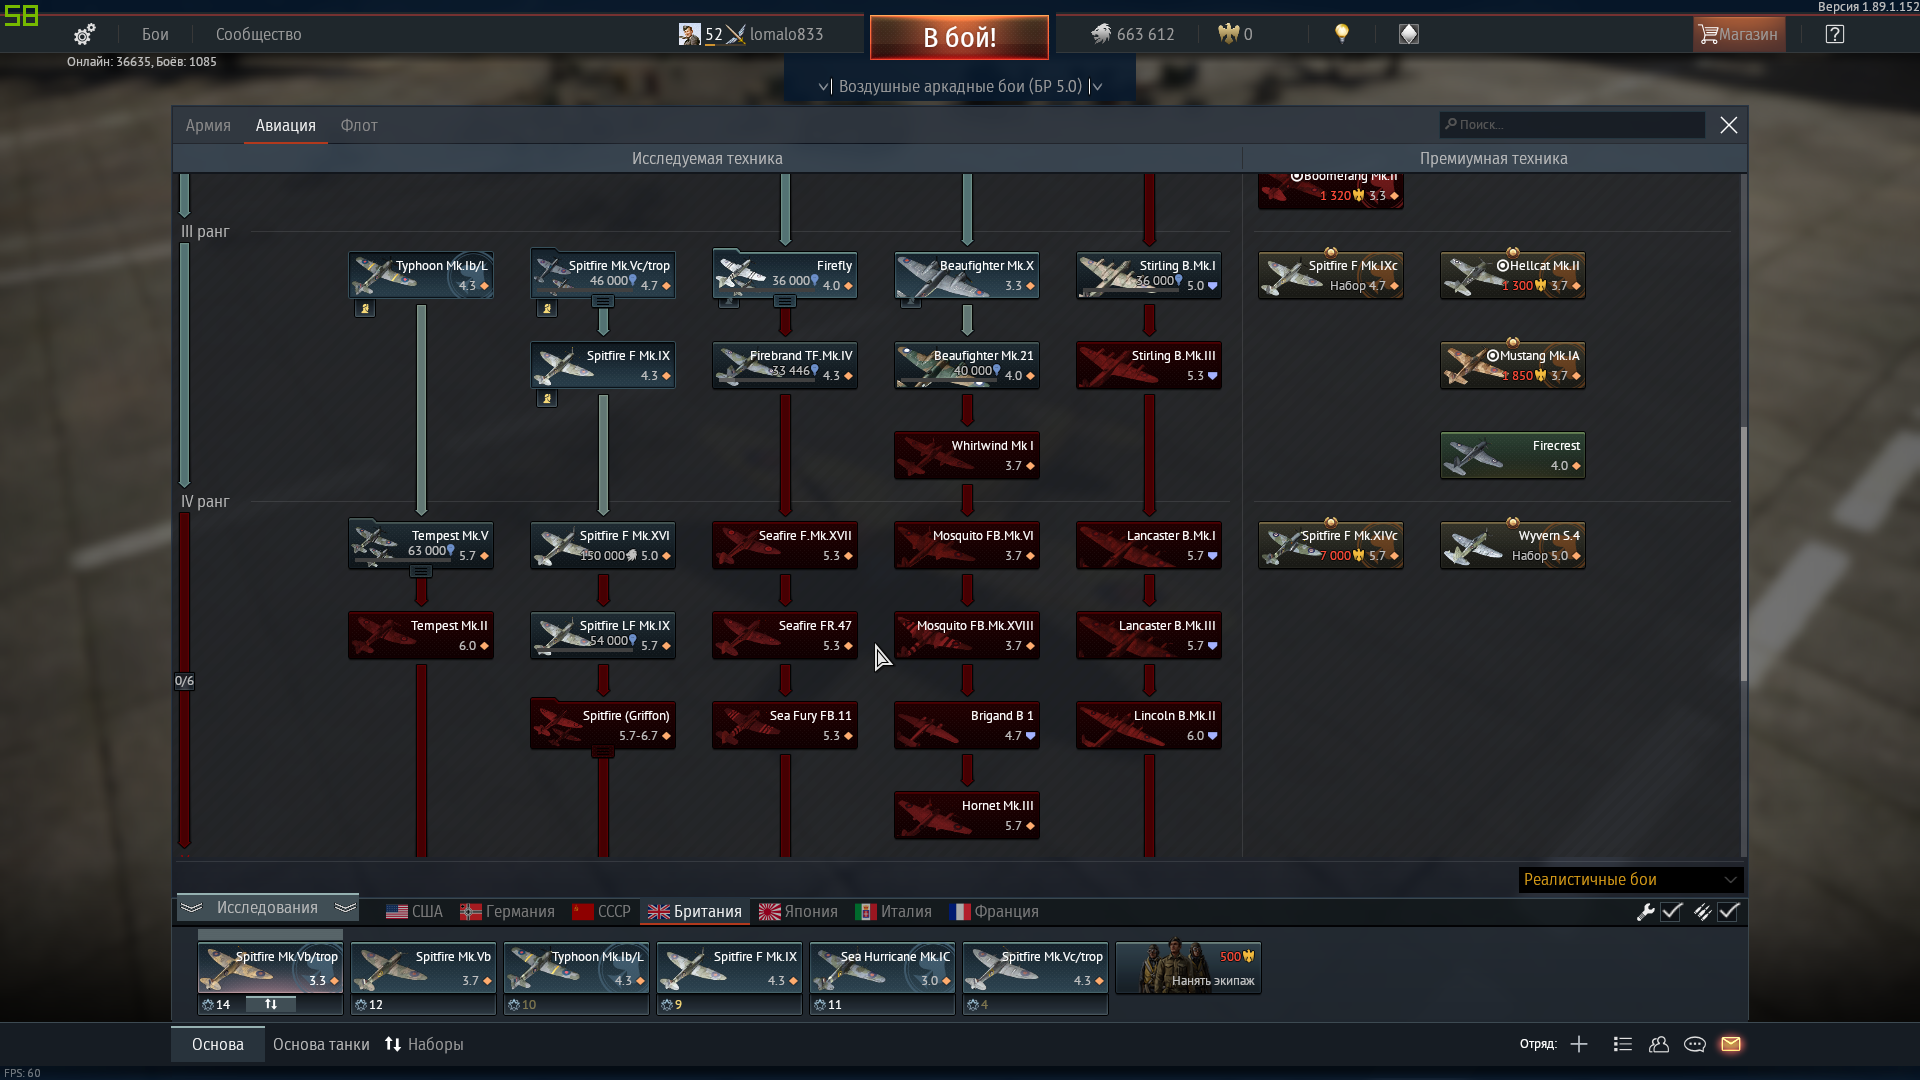1920x1080 pixels.
Task: Click the diamond-shaped icon in the top bar
Action: point(1408,34)
